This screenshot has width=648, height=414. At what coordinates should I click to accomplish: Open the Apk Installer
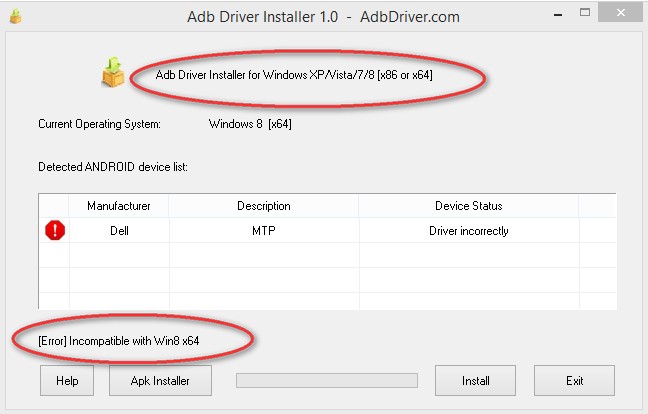click(x=160, y=380)
